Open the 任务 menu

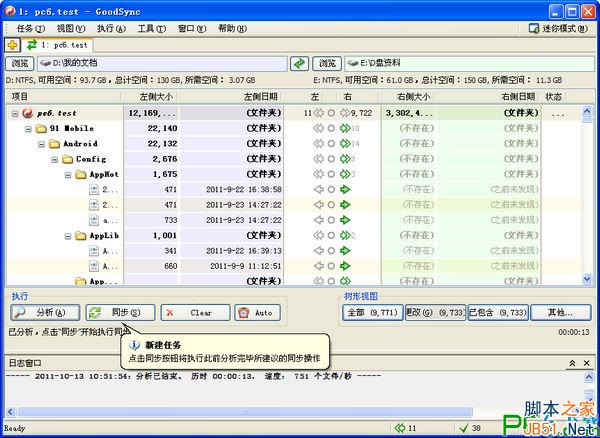31,29
